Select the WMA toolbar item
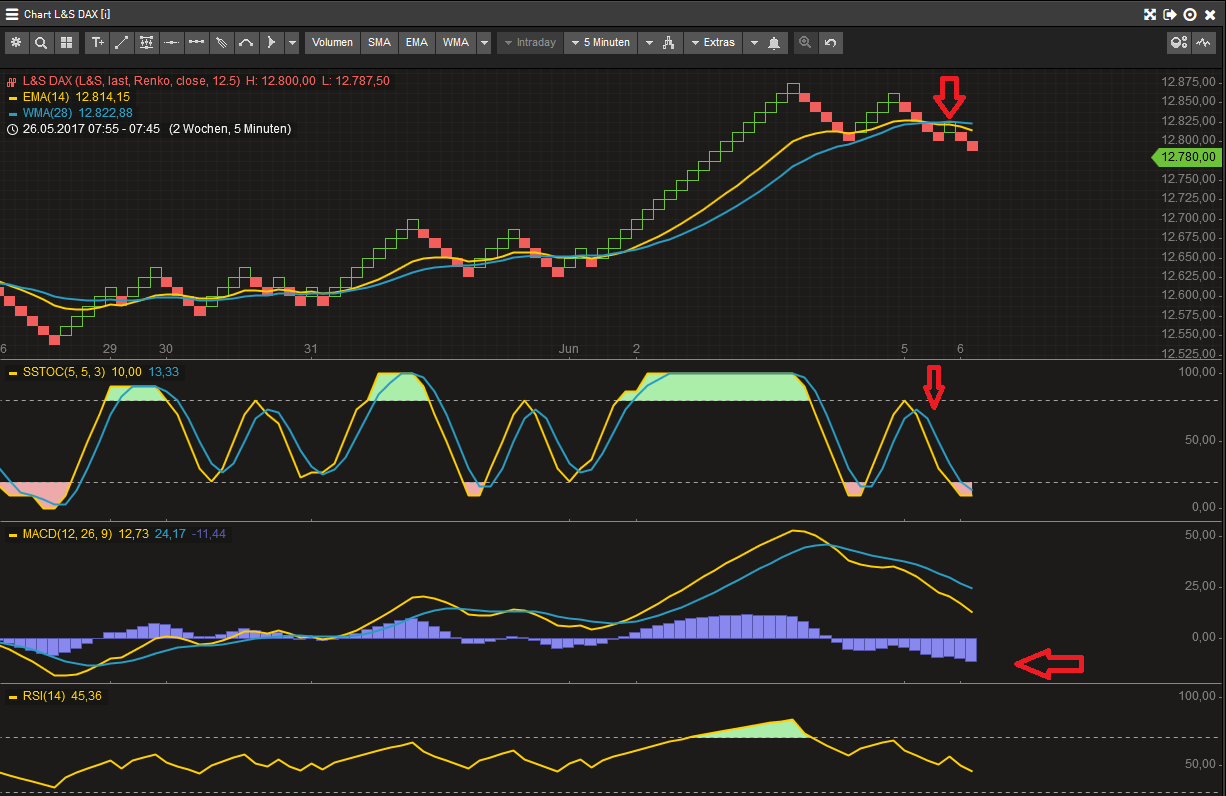Screen dimensions: 1226x796 [x=456, y=42]
